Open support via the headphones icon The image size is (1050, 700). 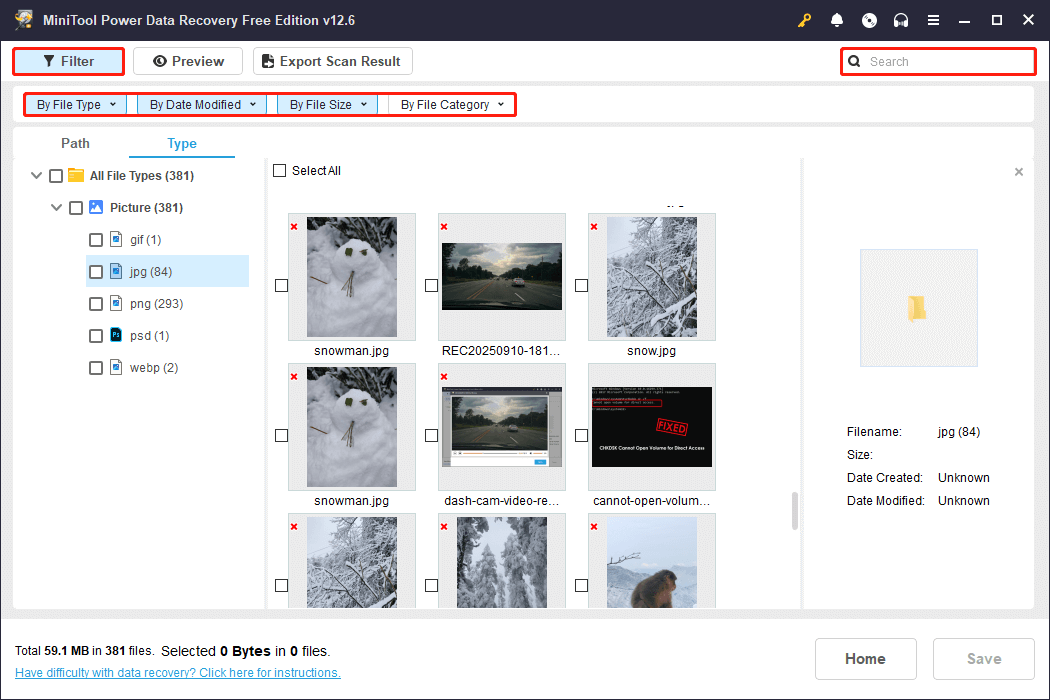(x=901, y=19)
